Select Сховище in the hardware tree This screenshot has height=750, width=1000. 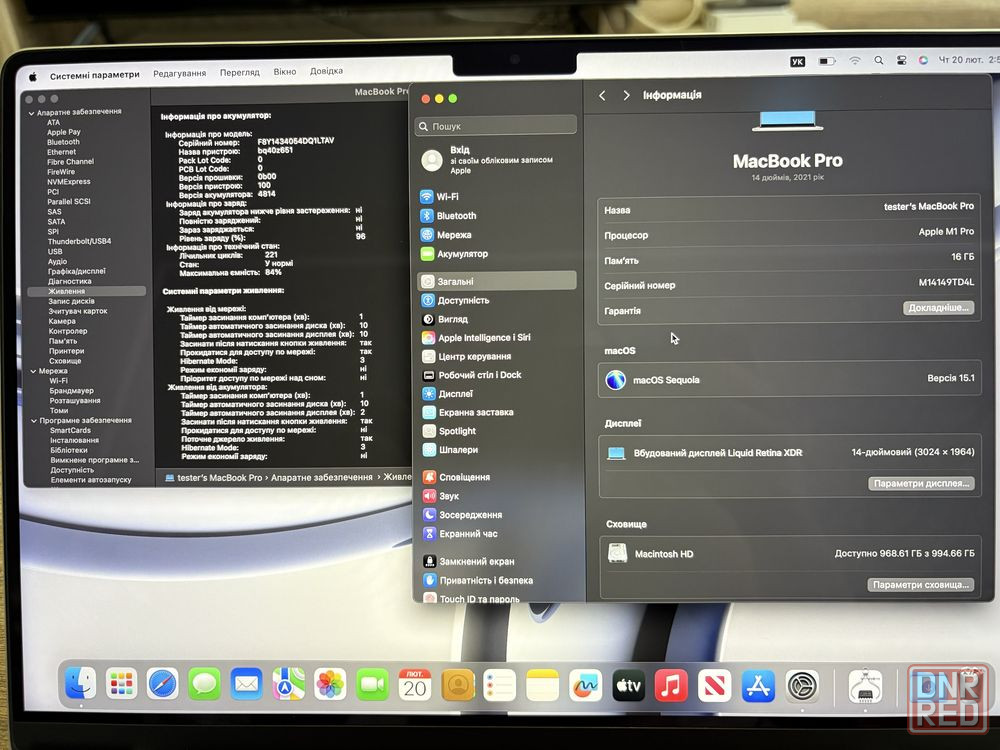64,360
